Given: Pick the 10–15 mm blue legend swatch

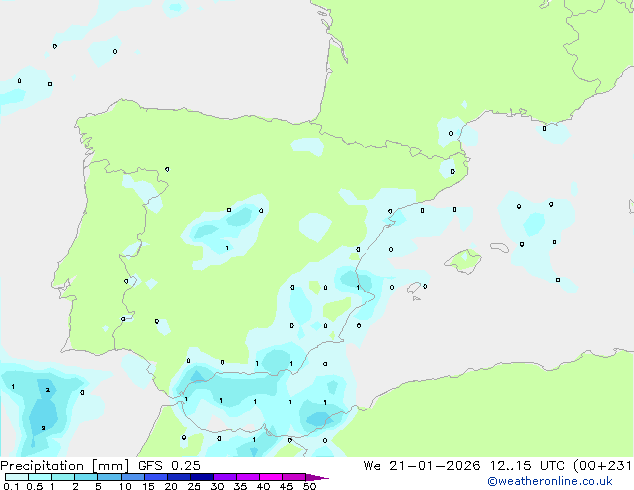Looking at the screenshot, I should click(x=133, y=477).
